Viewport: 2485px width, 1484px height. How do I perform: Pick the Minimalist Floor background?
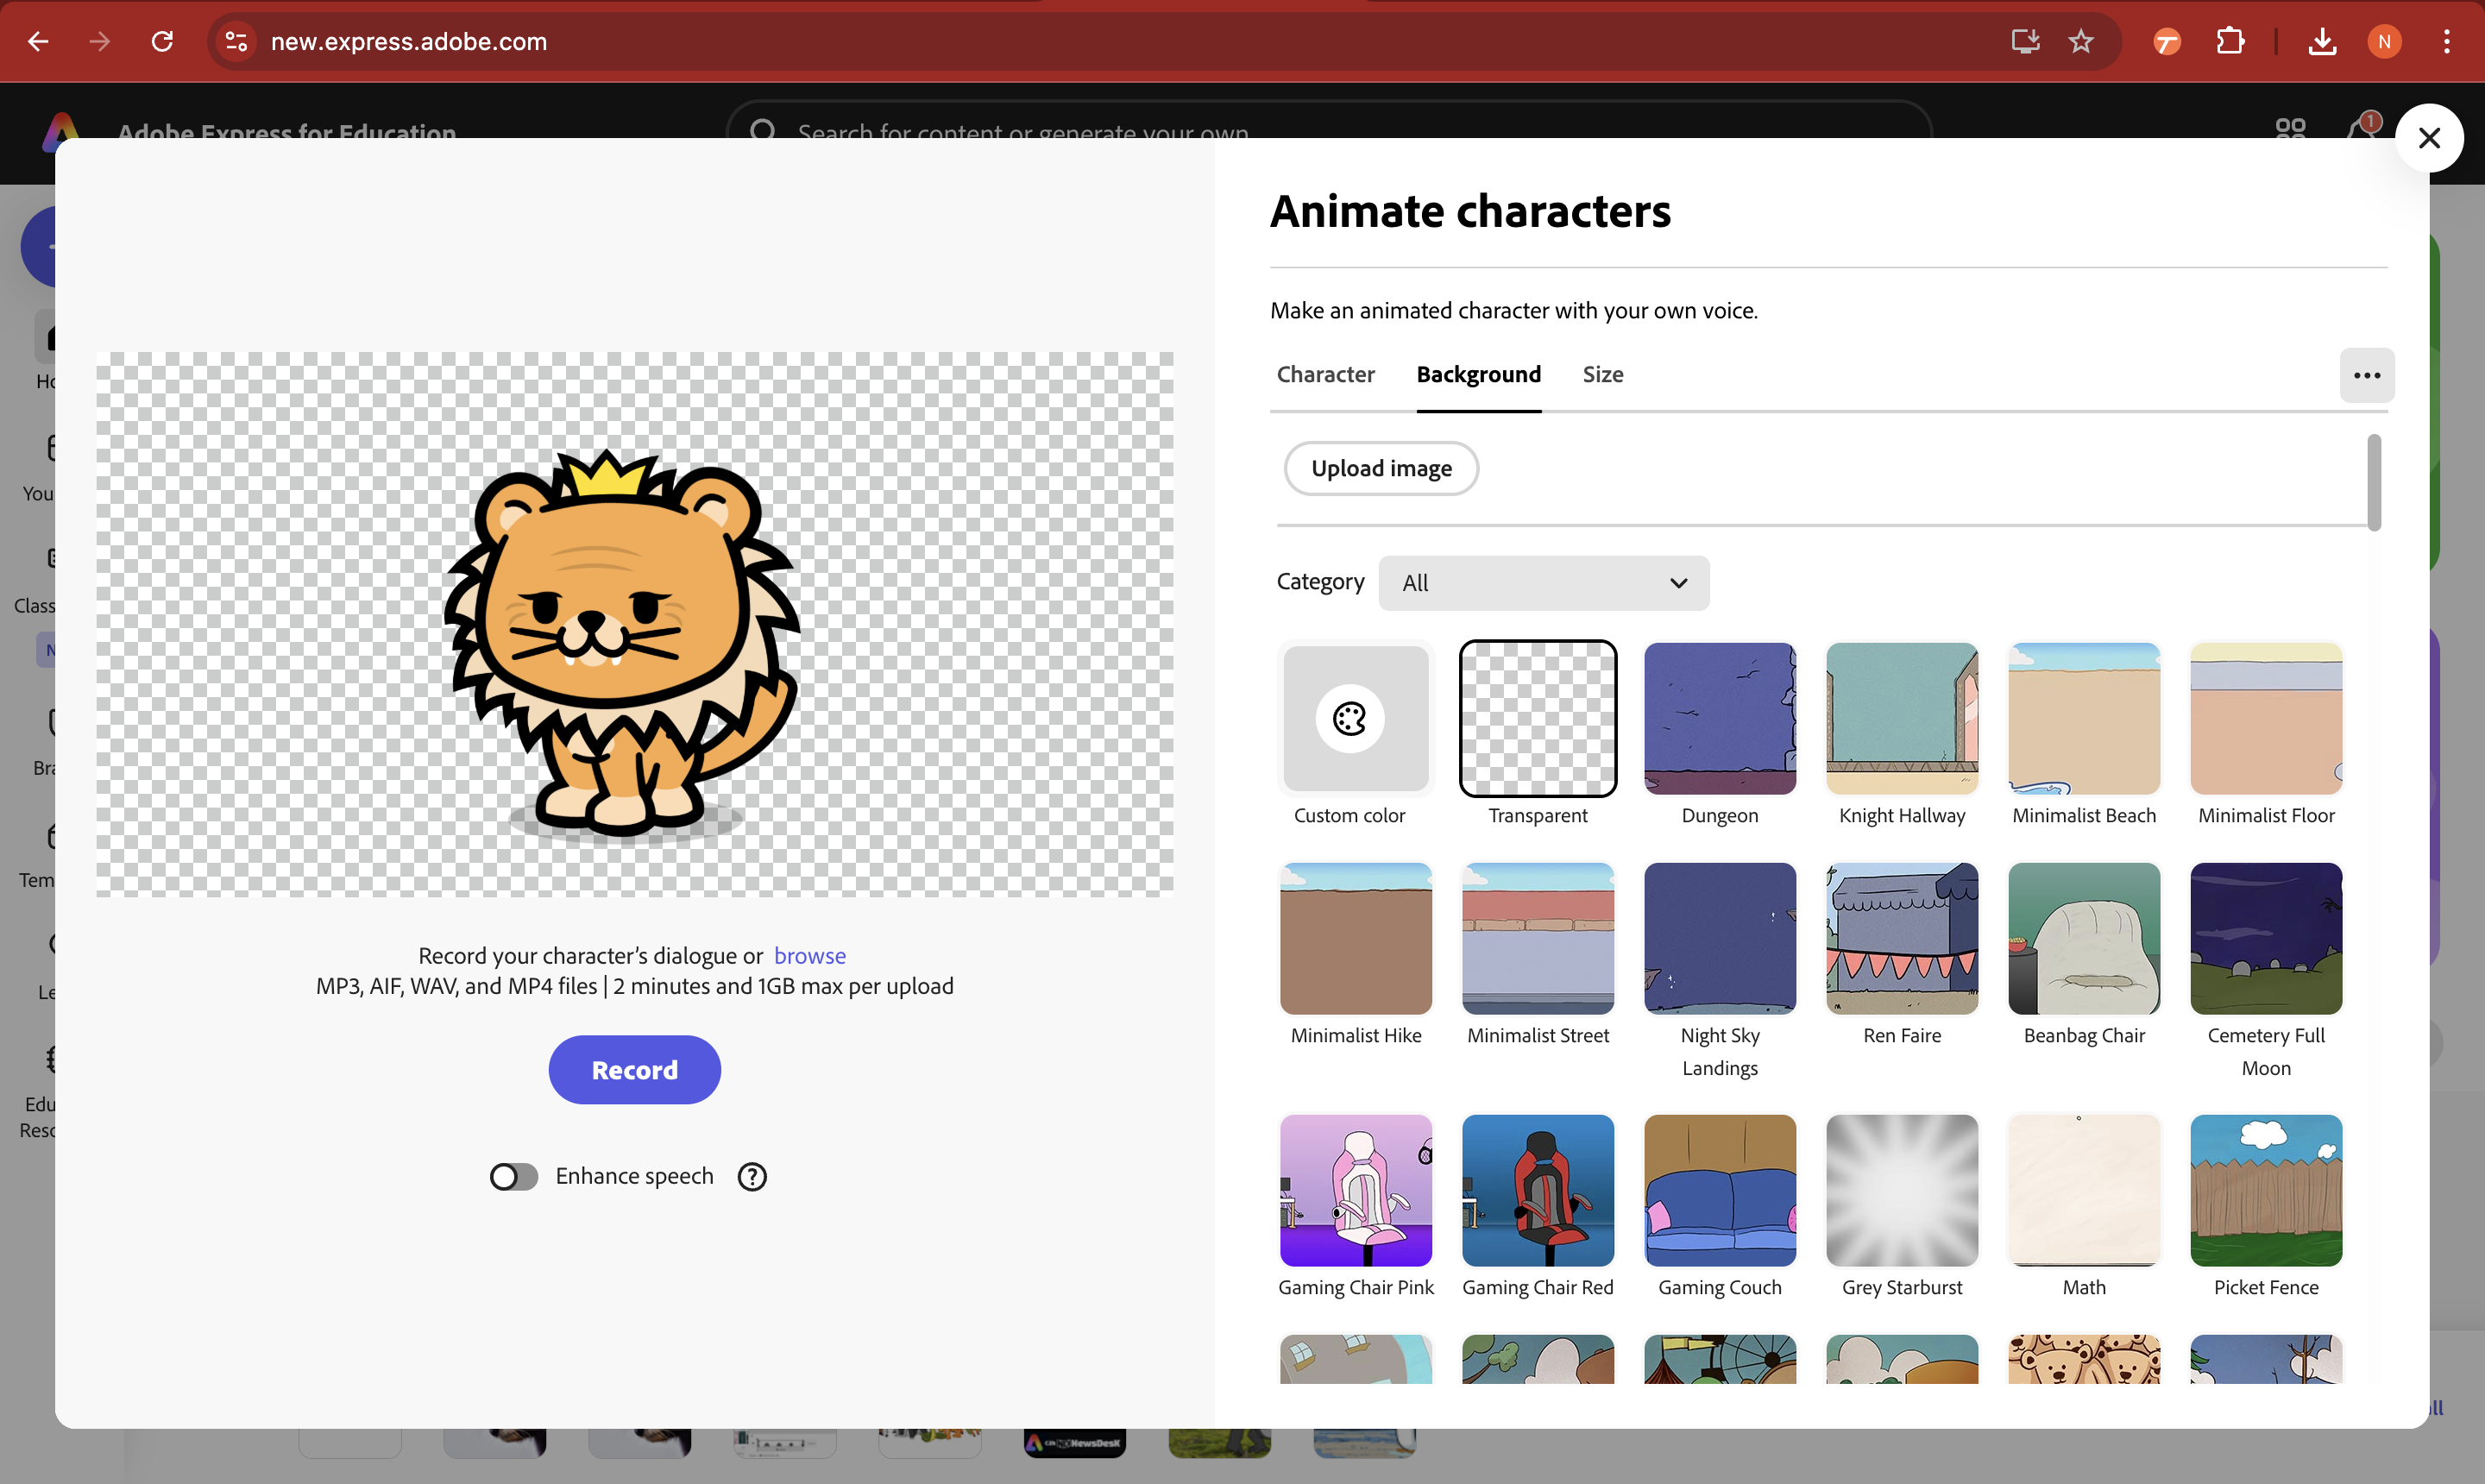[2265, 718]
